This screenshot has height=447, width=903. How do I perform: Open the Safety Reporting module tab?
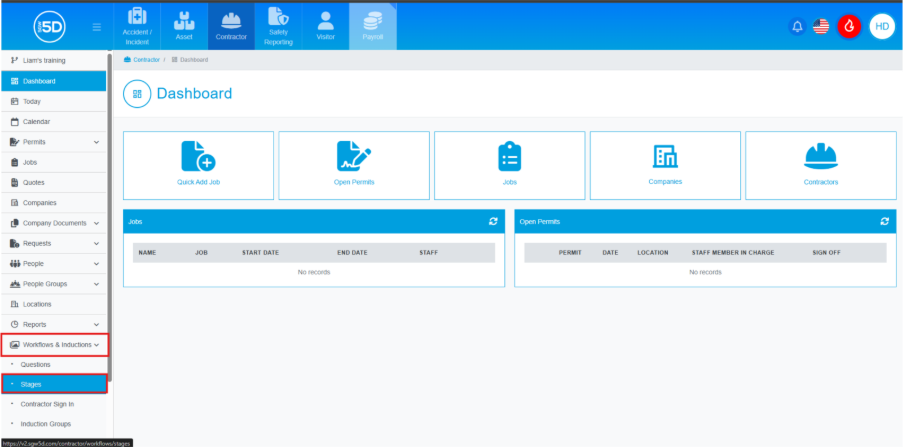coord(278,26)
